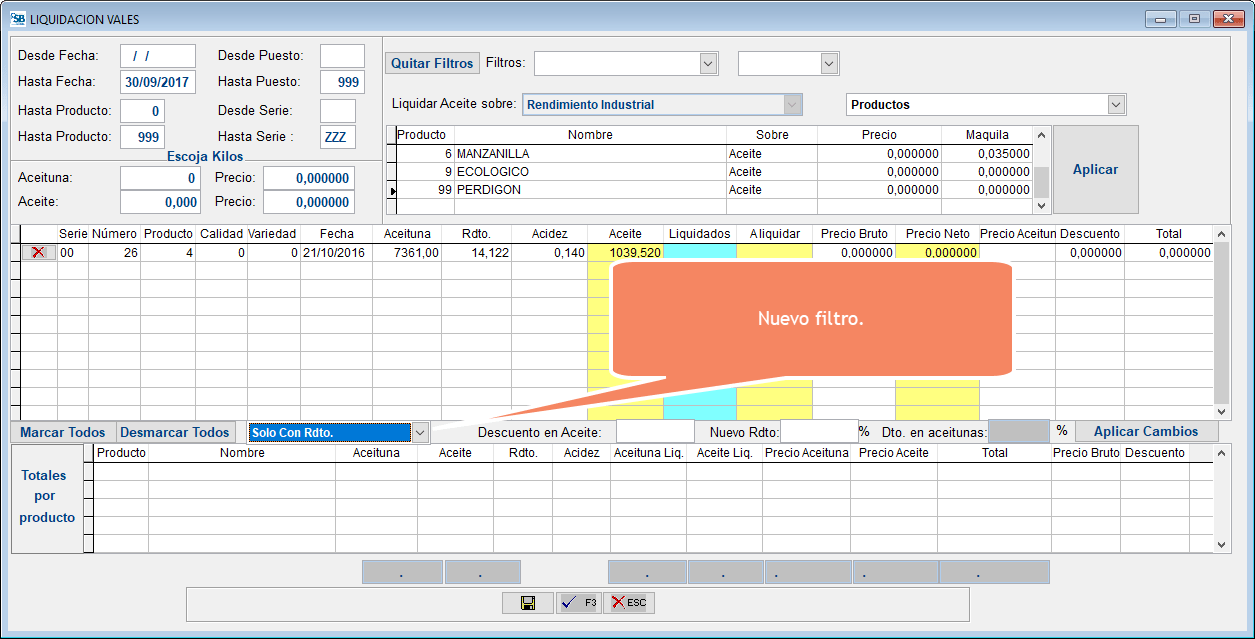Screen dimensions: 1255x639
Task: Click red X delete icon in first row
Action: pos(39,253)
